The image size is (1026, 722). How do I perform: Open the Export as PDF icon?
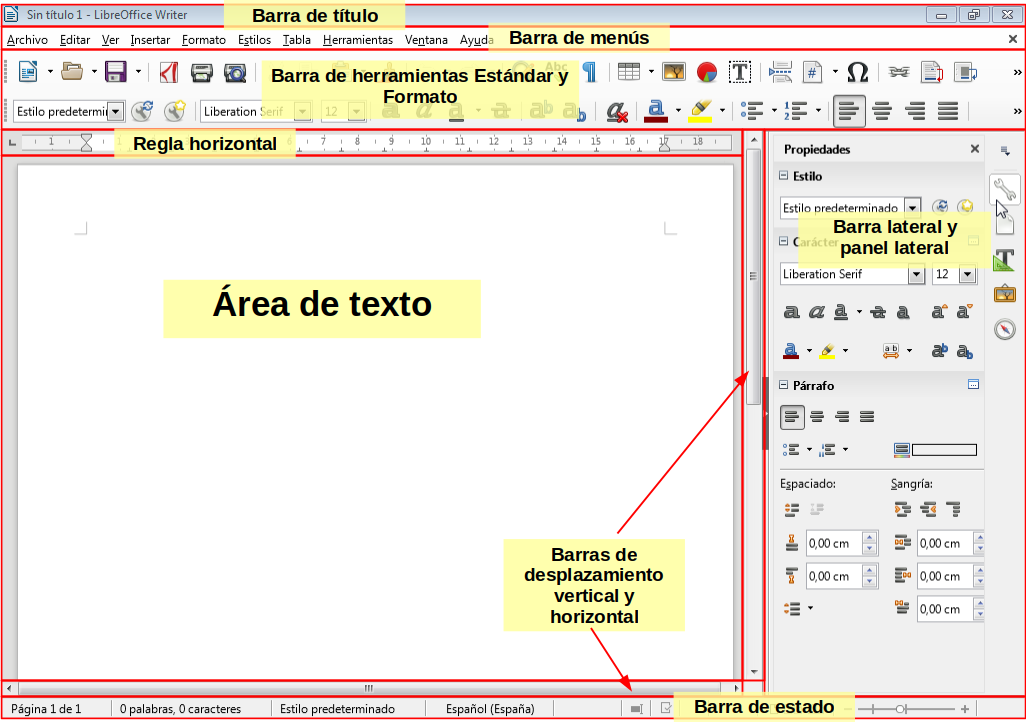tap(167, 72)
